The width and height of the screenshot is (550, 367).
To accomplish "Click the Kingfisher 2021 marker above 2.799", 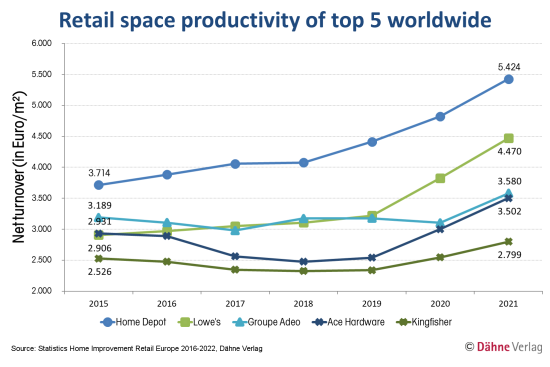I will pyautogui.click(x=509, y=242).
